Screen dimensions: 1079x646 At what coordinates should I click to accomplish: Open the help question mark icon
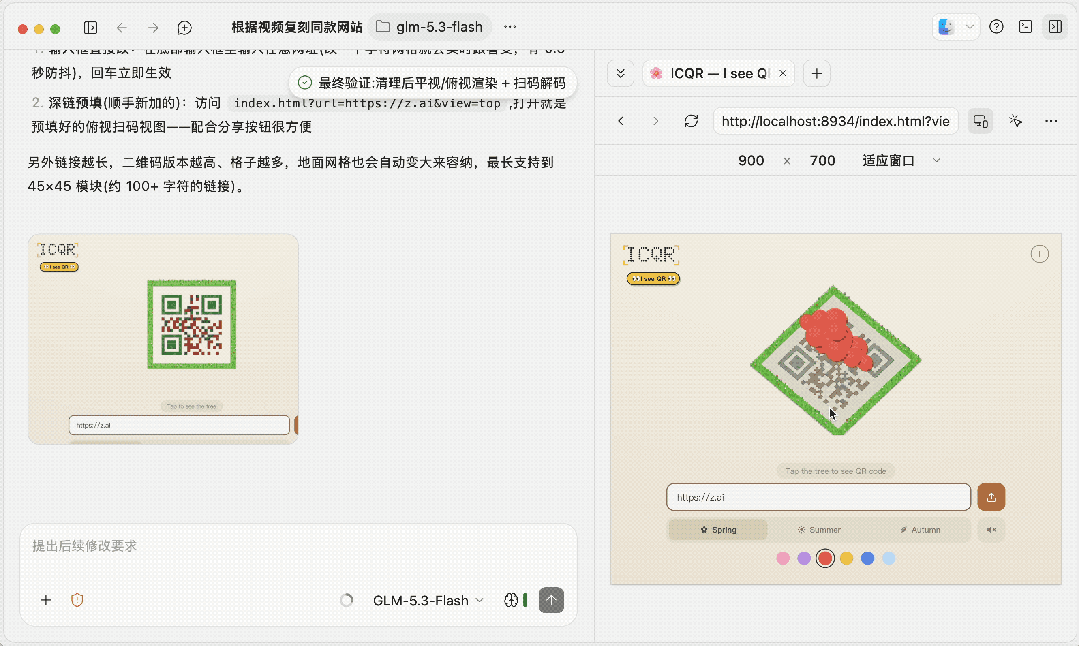(996, 27)
